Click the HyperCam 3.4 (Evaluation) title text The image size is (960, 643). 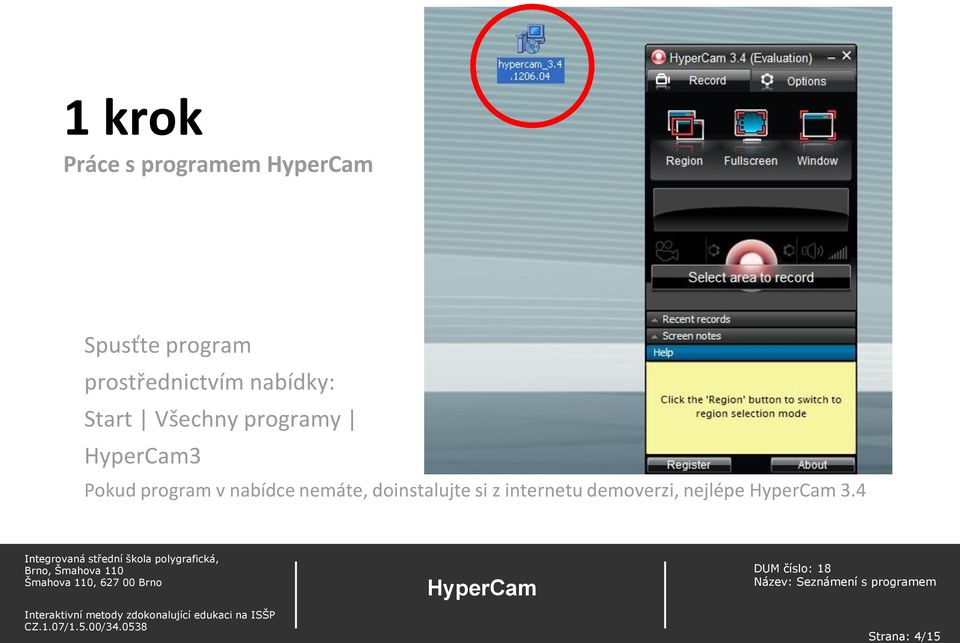[x=740, y=58]
